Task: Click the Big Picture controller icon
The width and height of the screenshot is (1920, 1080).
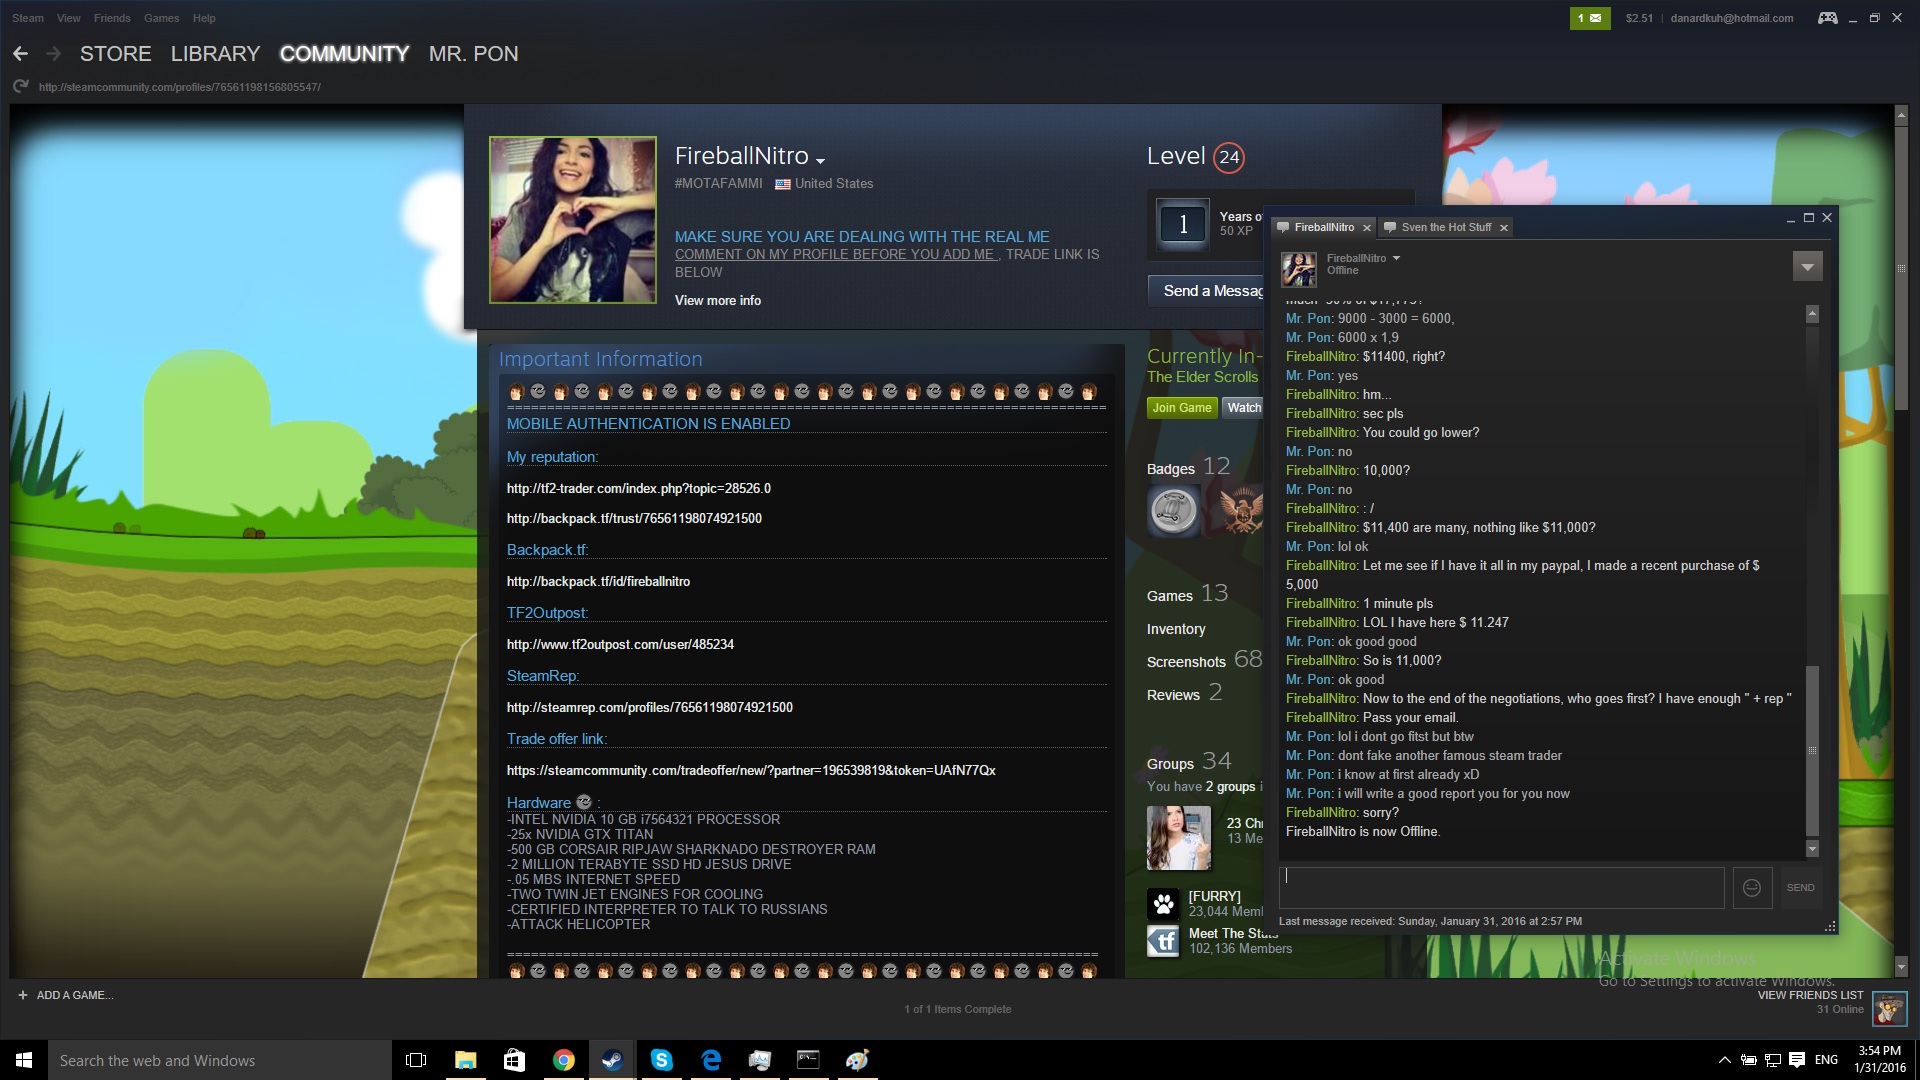Action: pos(1827,18)
